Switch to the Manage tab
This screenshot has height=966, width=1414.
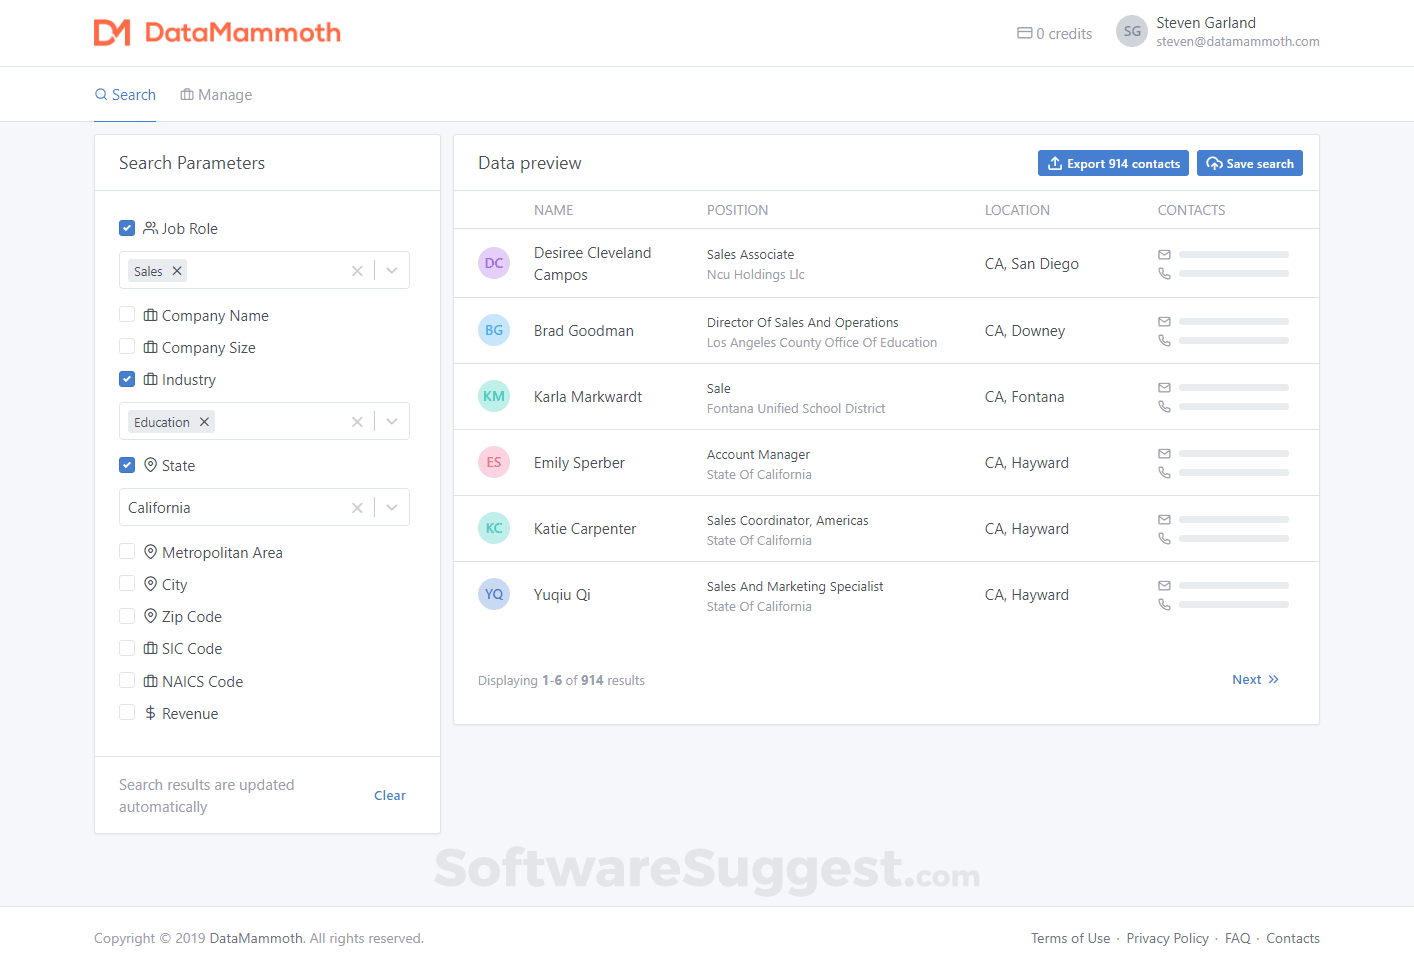coord(216,95)
